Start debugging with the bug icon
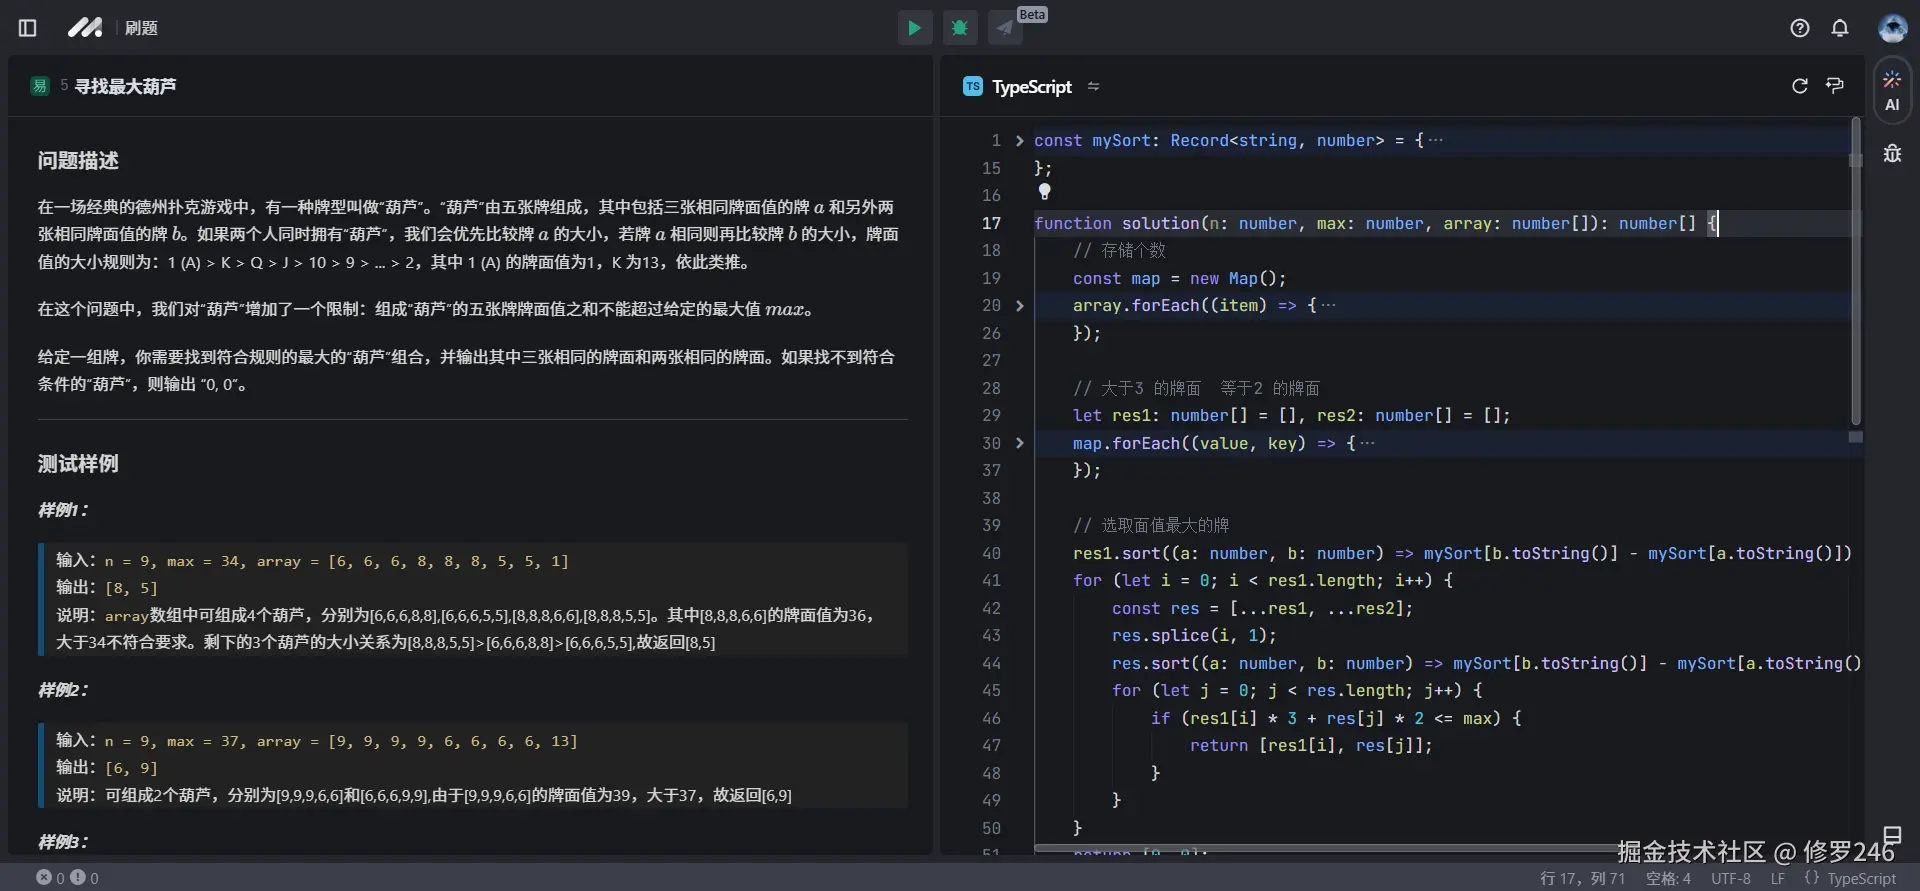 960,28
